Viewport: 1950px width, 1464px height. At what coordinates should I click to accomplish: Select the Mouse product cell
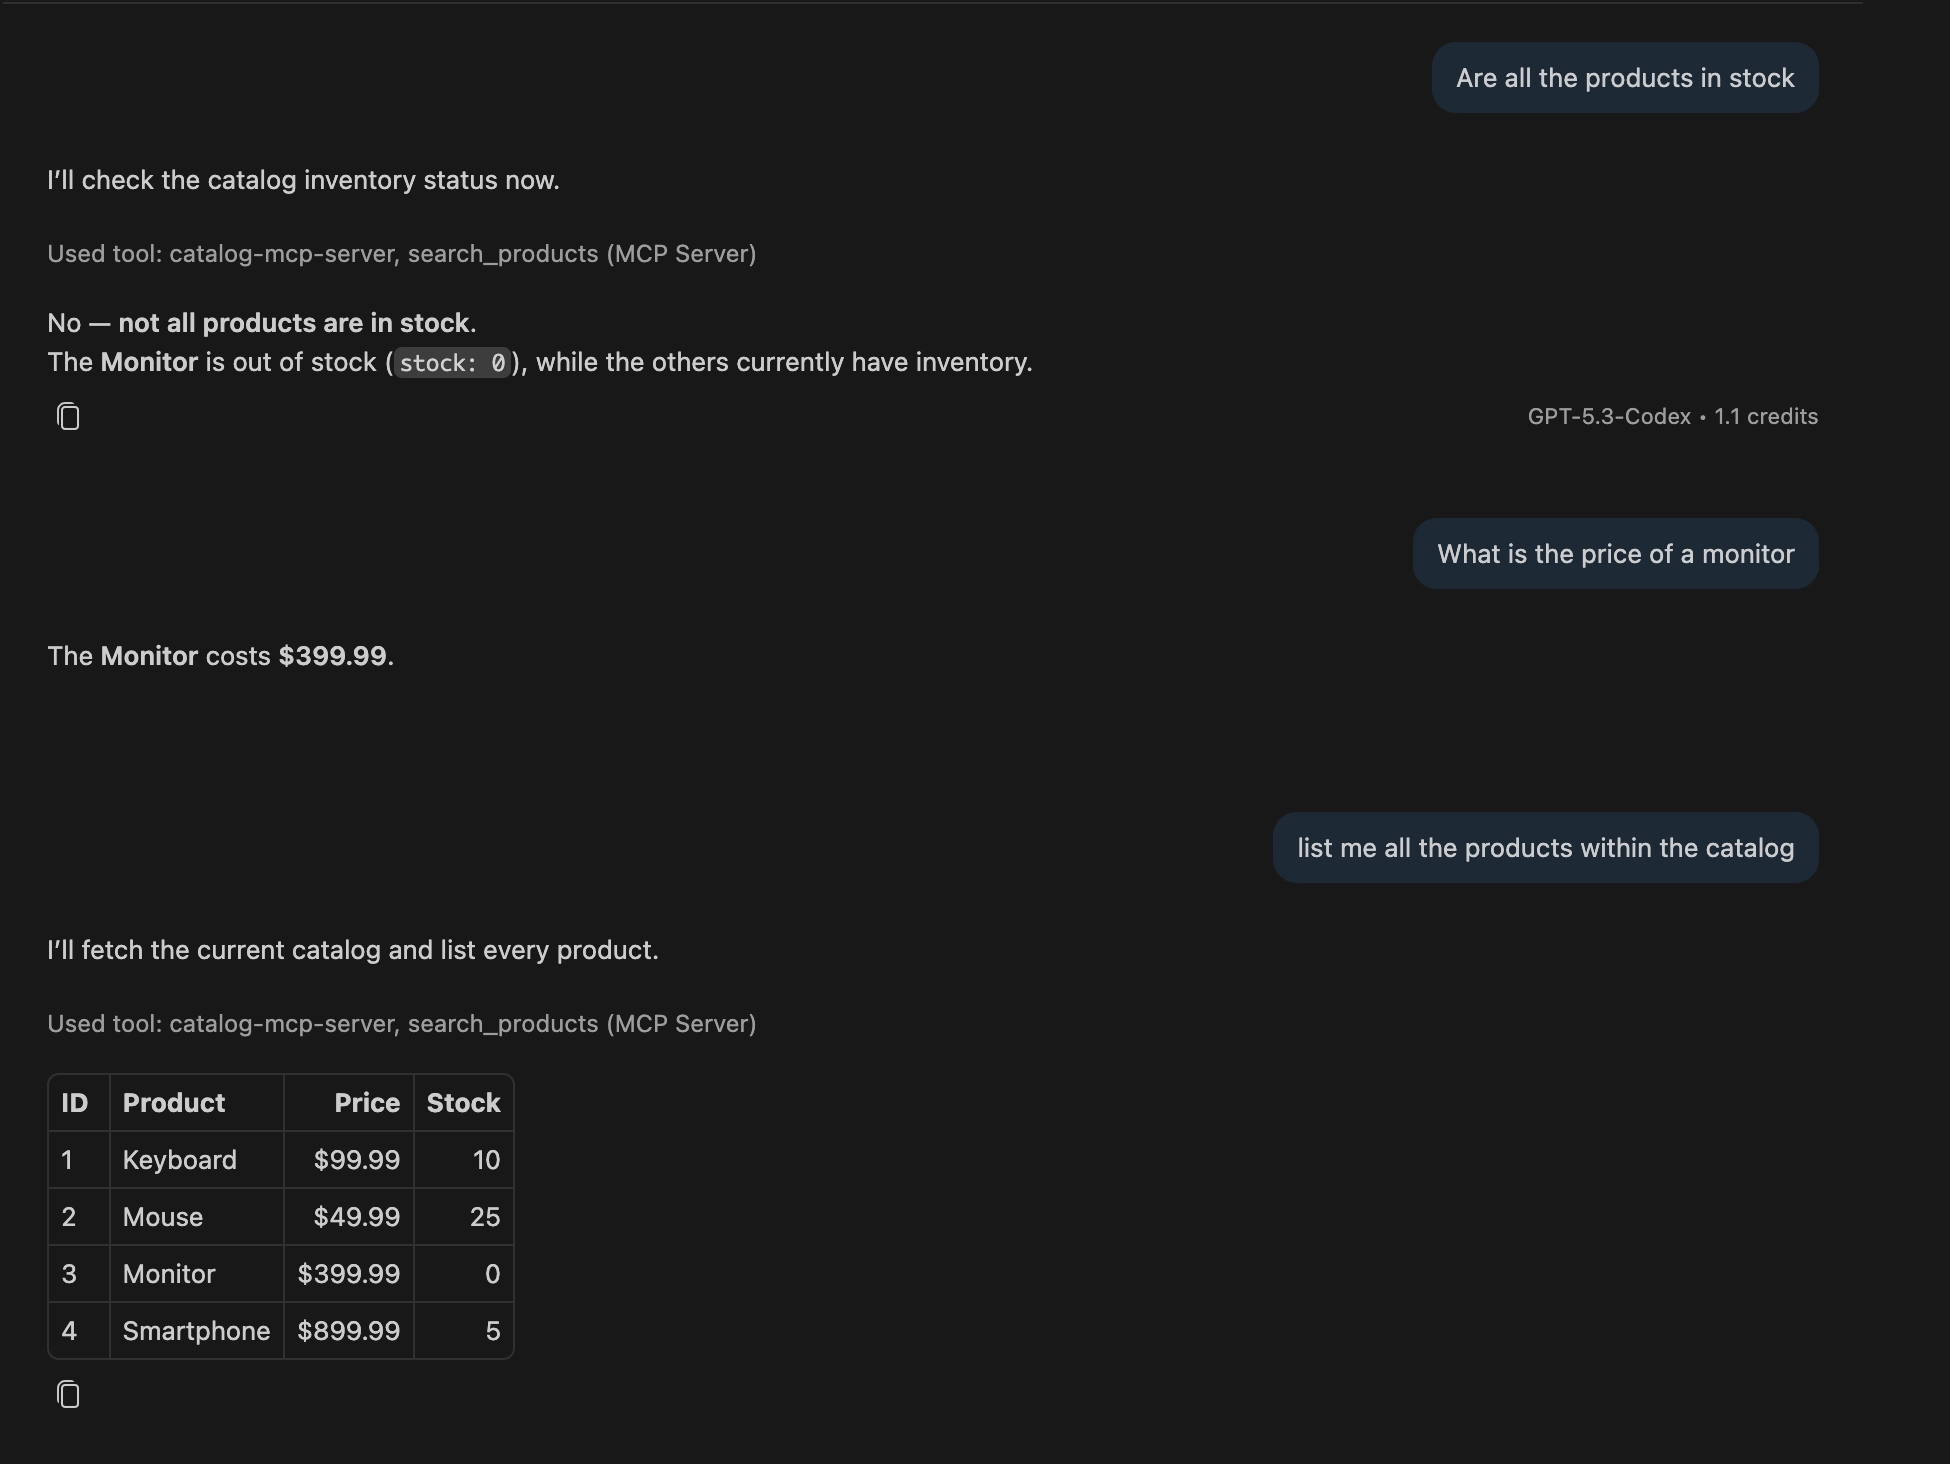click(x=197, y=1217)
